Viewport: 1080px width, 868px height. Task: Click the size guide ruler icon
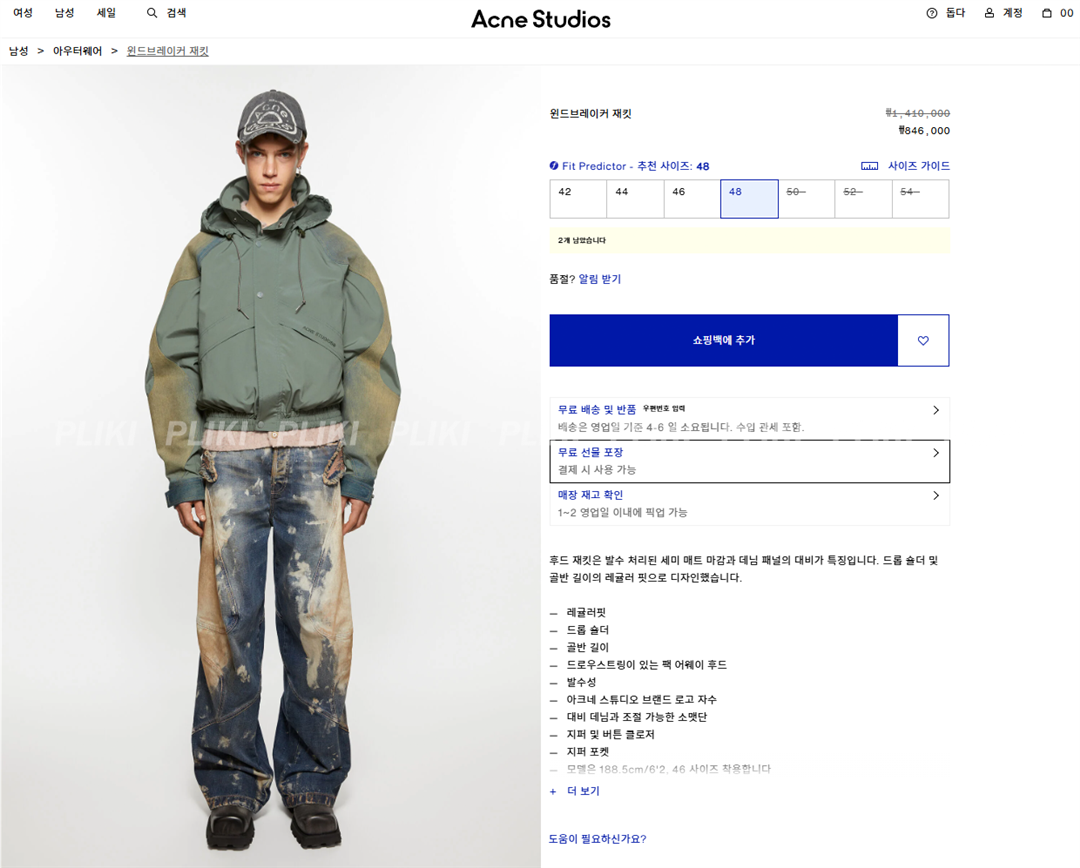tap(869, 166)
